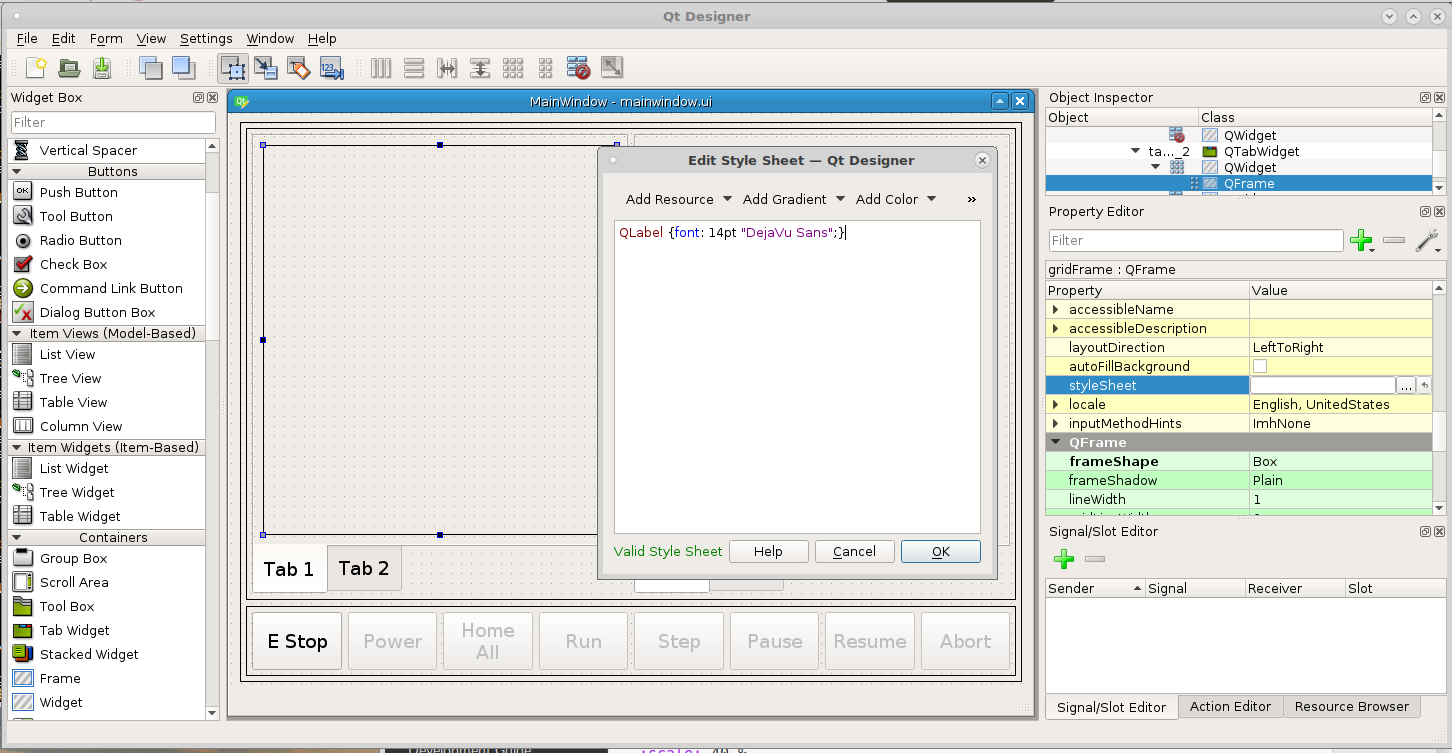Click the Open Form folder icon
1452x753 pixels.
click(69, 68)
